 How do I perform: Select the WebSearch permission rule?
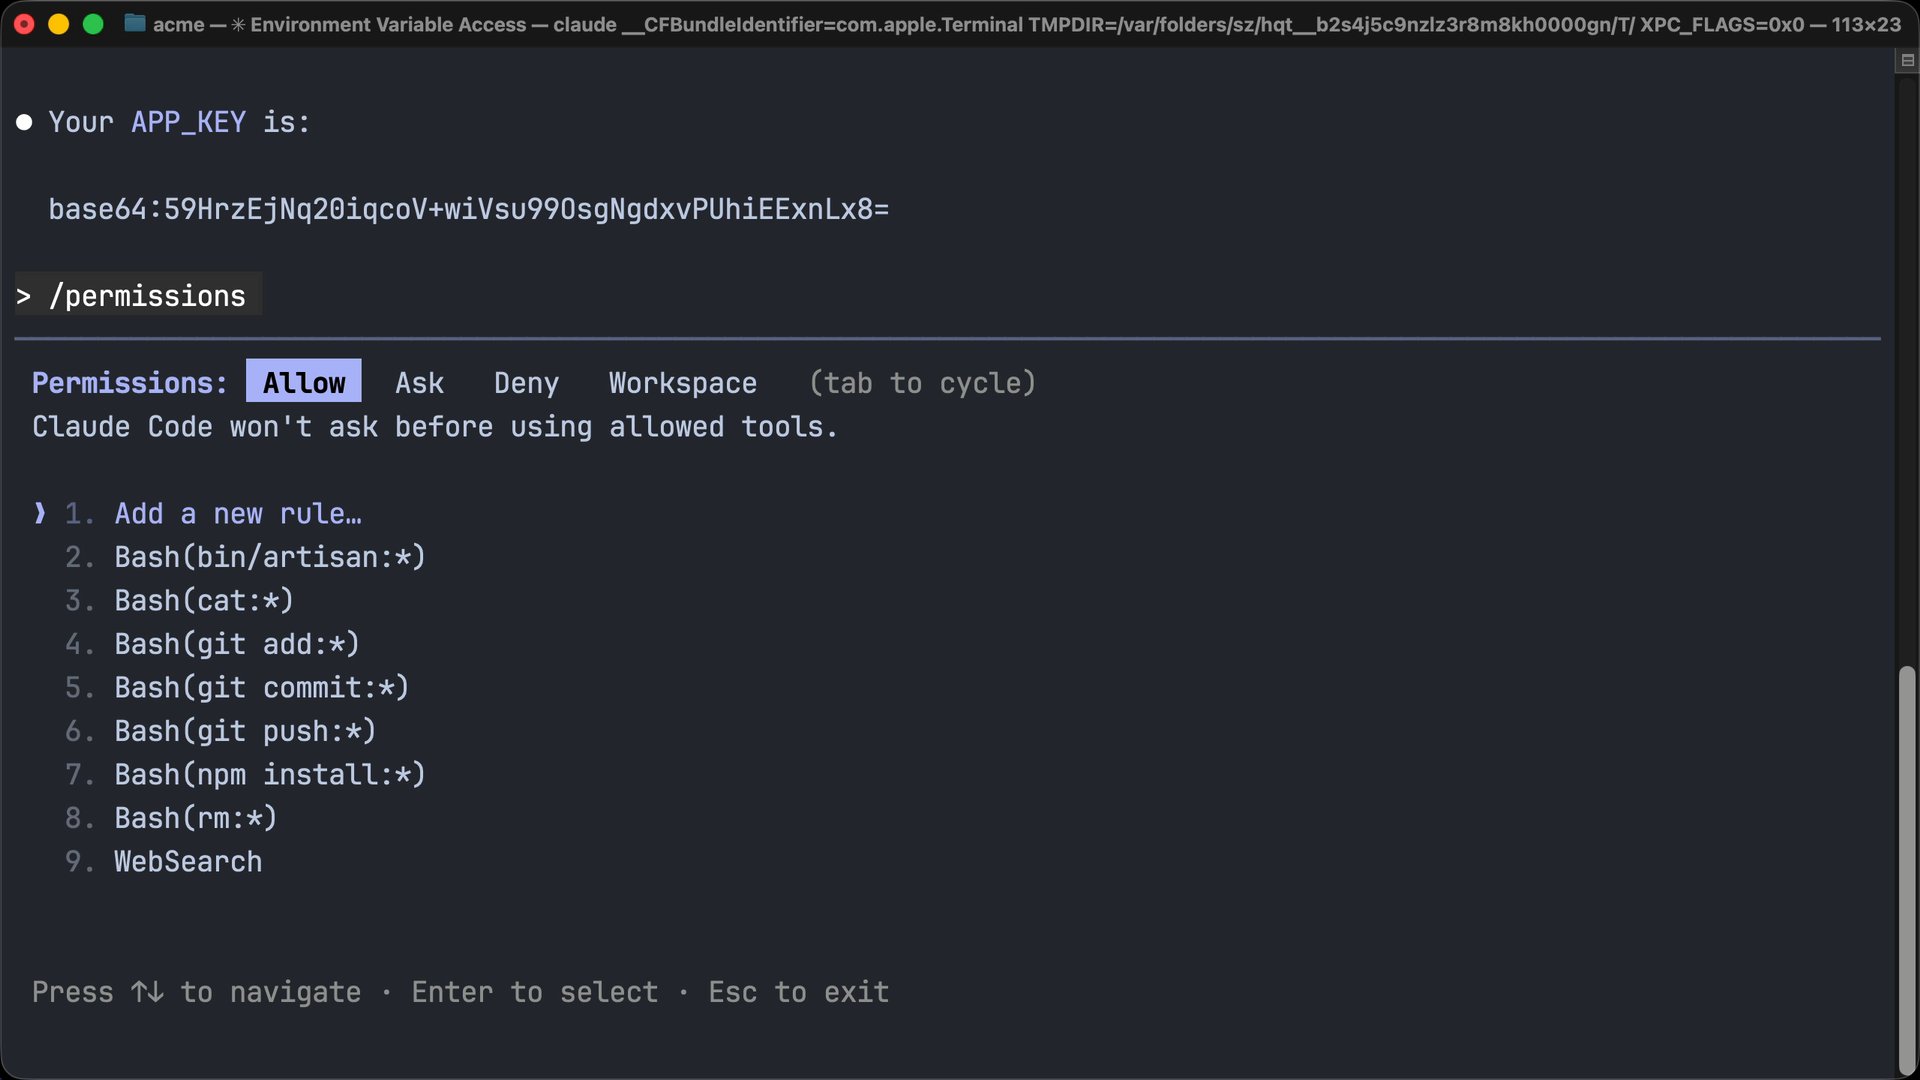[x=187, y=861]
